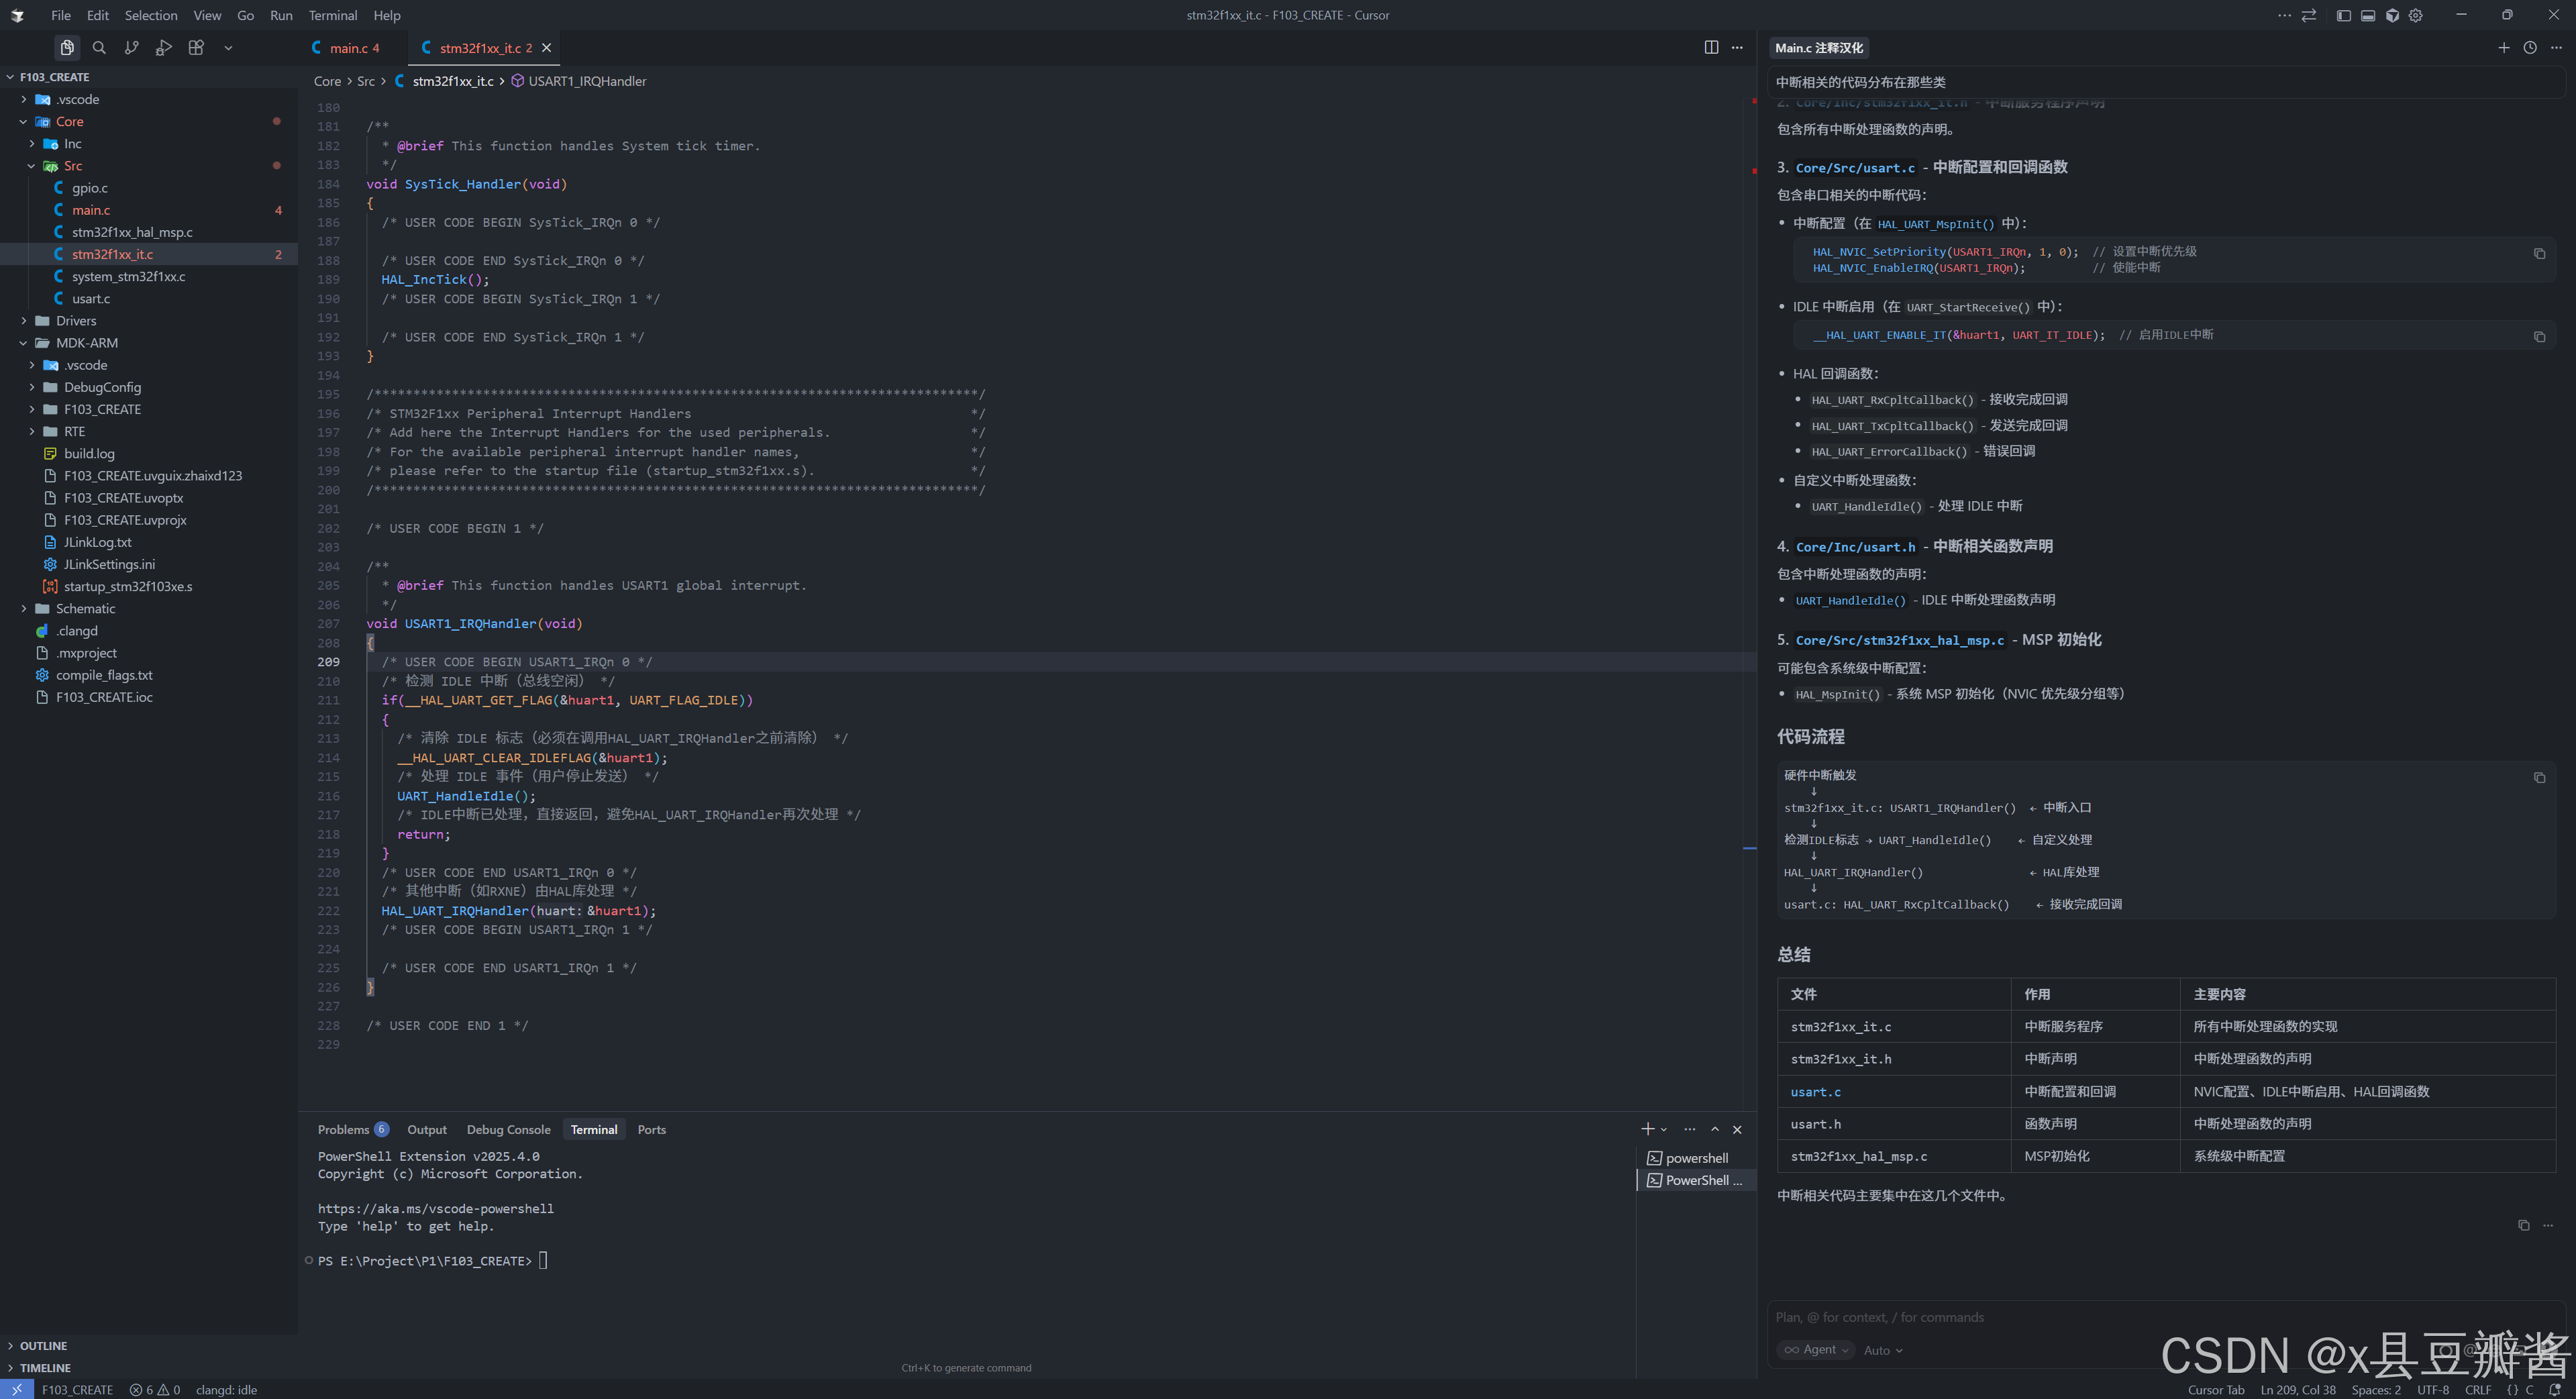The image size is (2576, 1399).
Task: Toggle the bottom panel layout button
Action: coord(2367,15)
